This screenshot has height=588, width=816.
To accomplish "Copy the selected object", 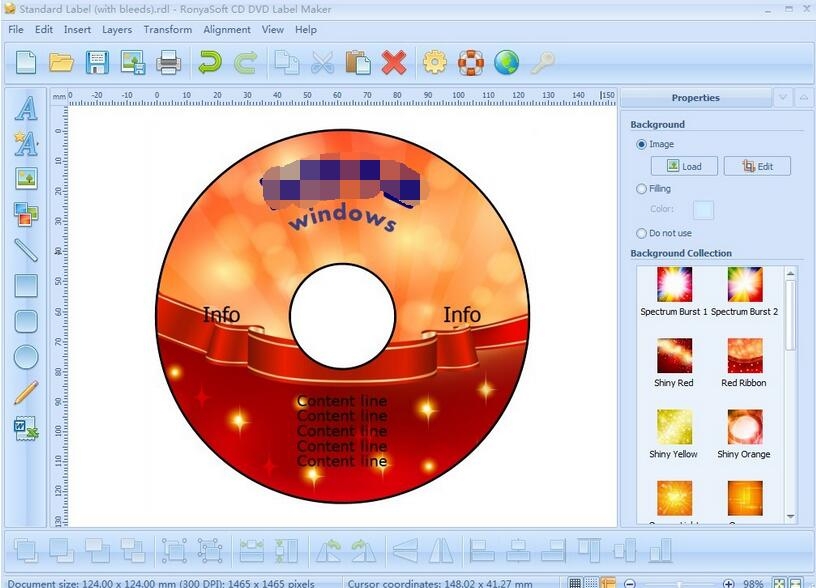I will [287, 63].
